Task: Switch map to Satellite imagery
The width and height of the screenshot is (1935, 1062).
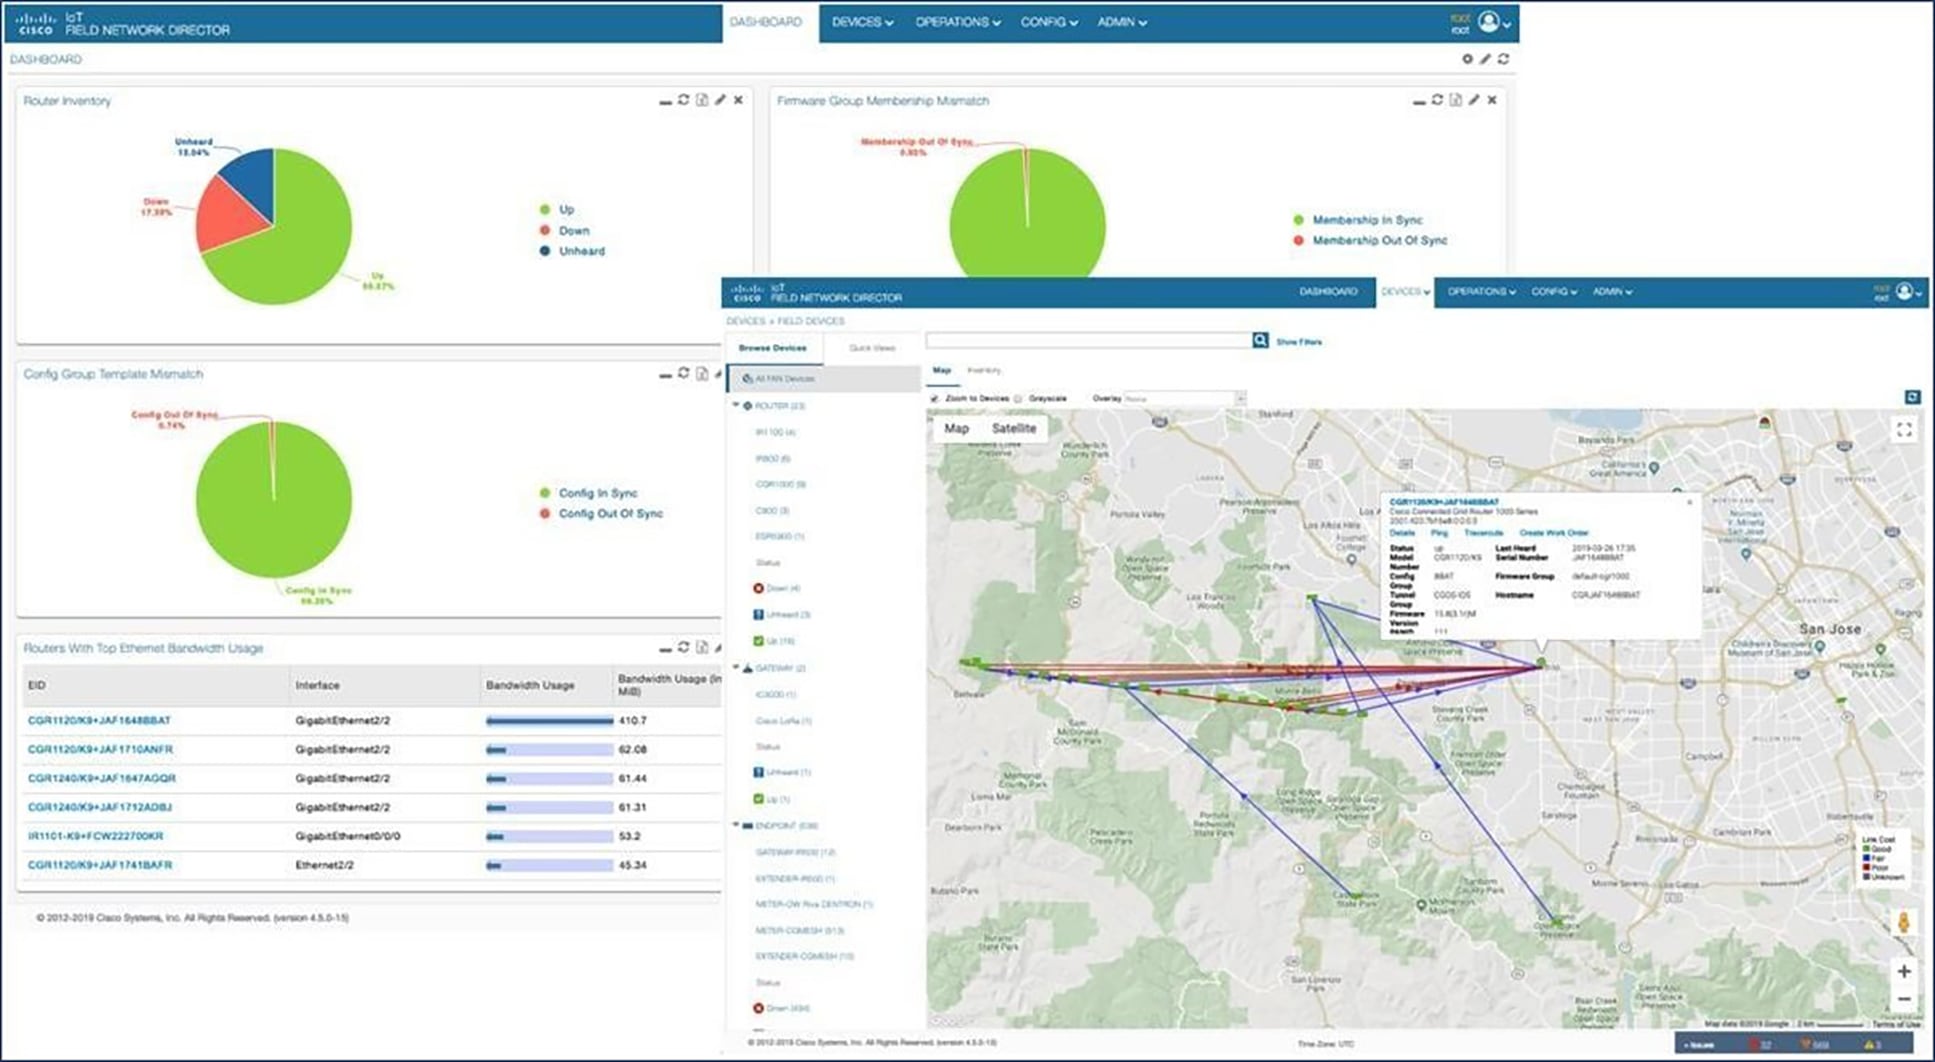Action: [1013, 428]
